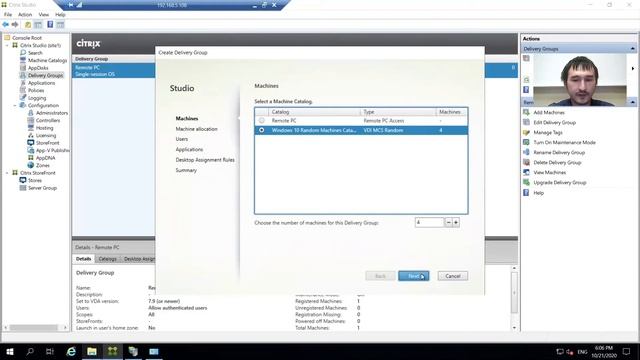640x360 pixels.
Task: Click the disabled Back button
Action: (380, 276)
